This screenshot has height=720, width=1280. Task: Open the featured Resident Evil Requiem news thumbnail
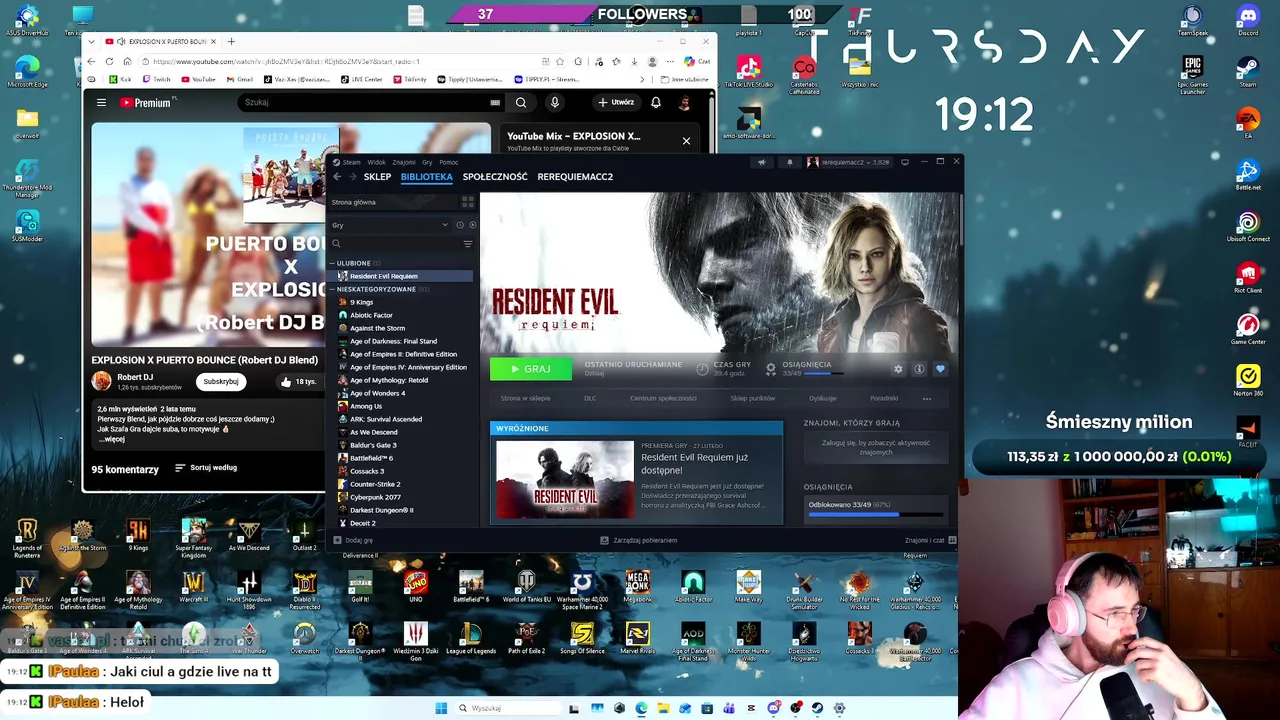[x=565, y=480]
